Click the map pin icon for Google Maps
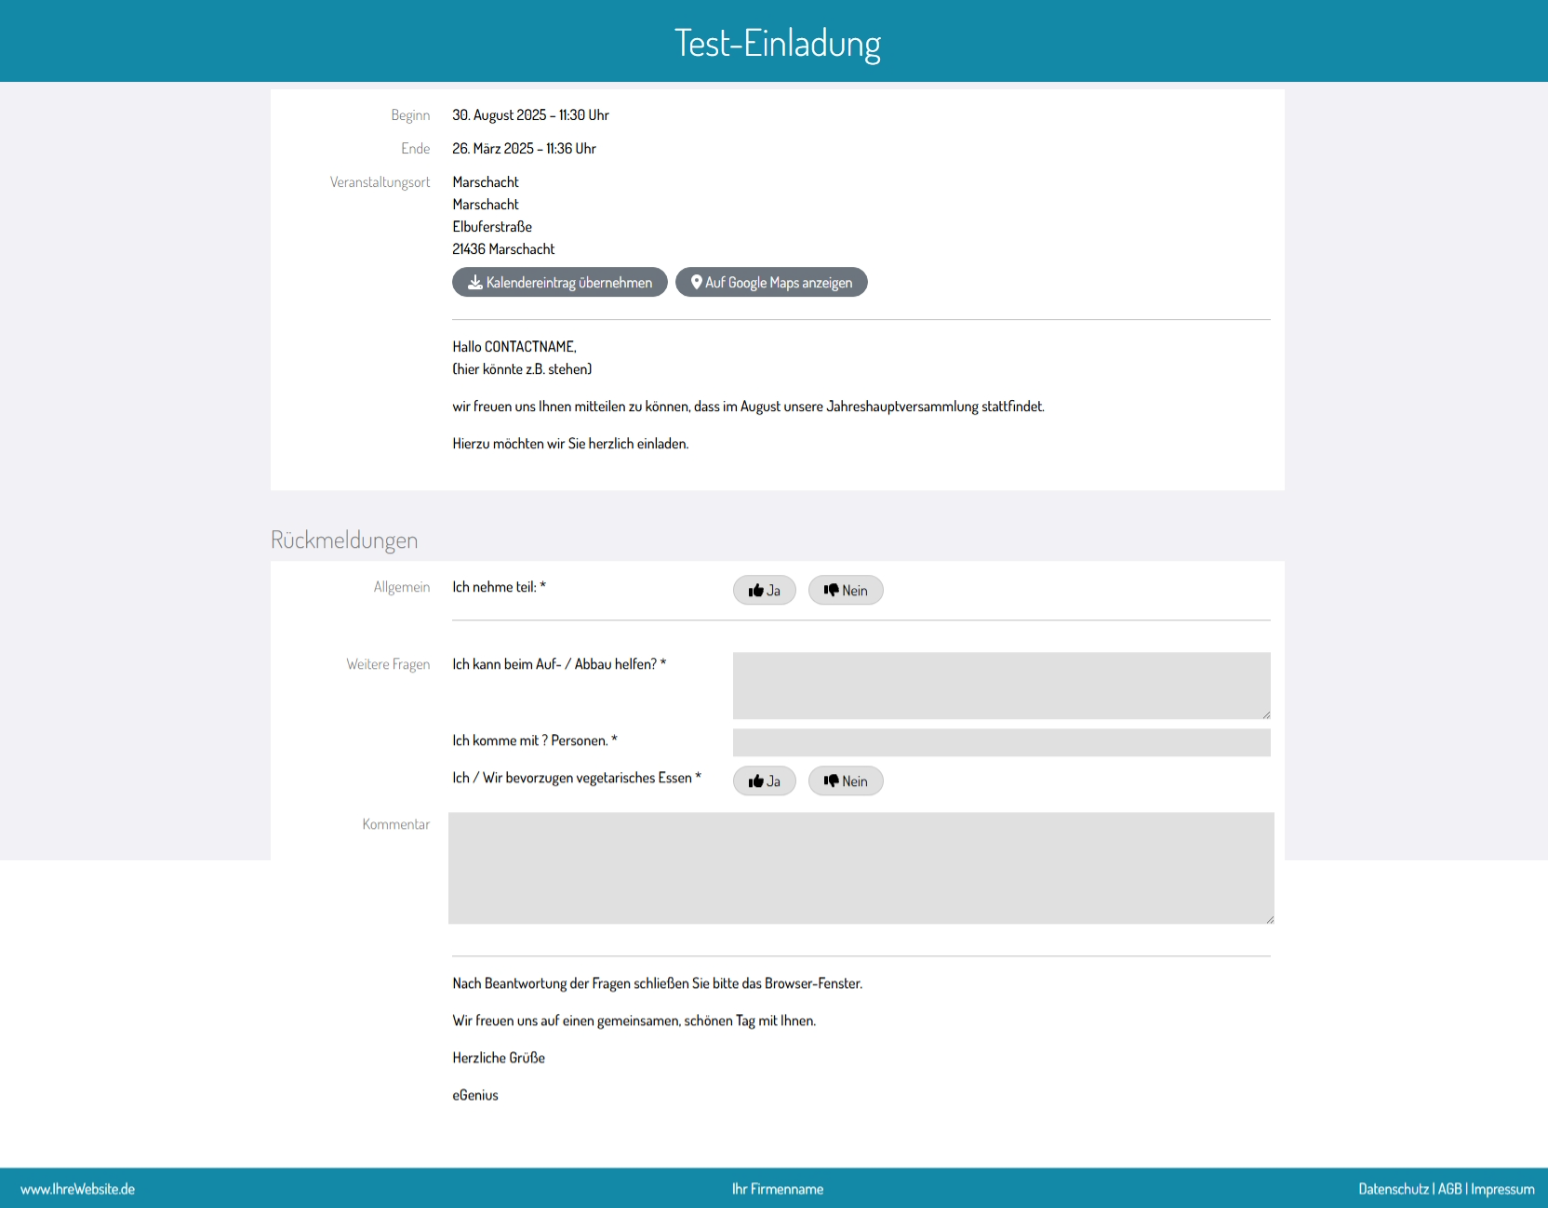 coord(696,283)
